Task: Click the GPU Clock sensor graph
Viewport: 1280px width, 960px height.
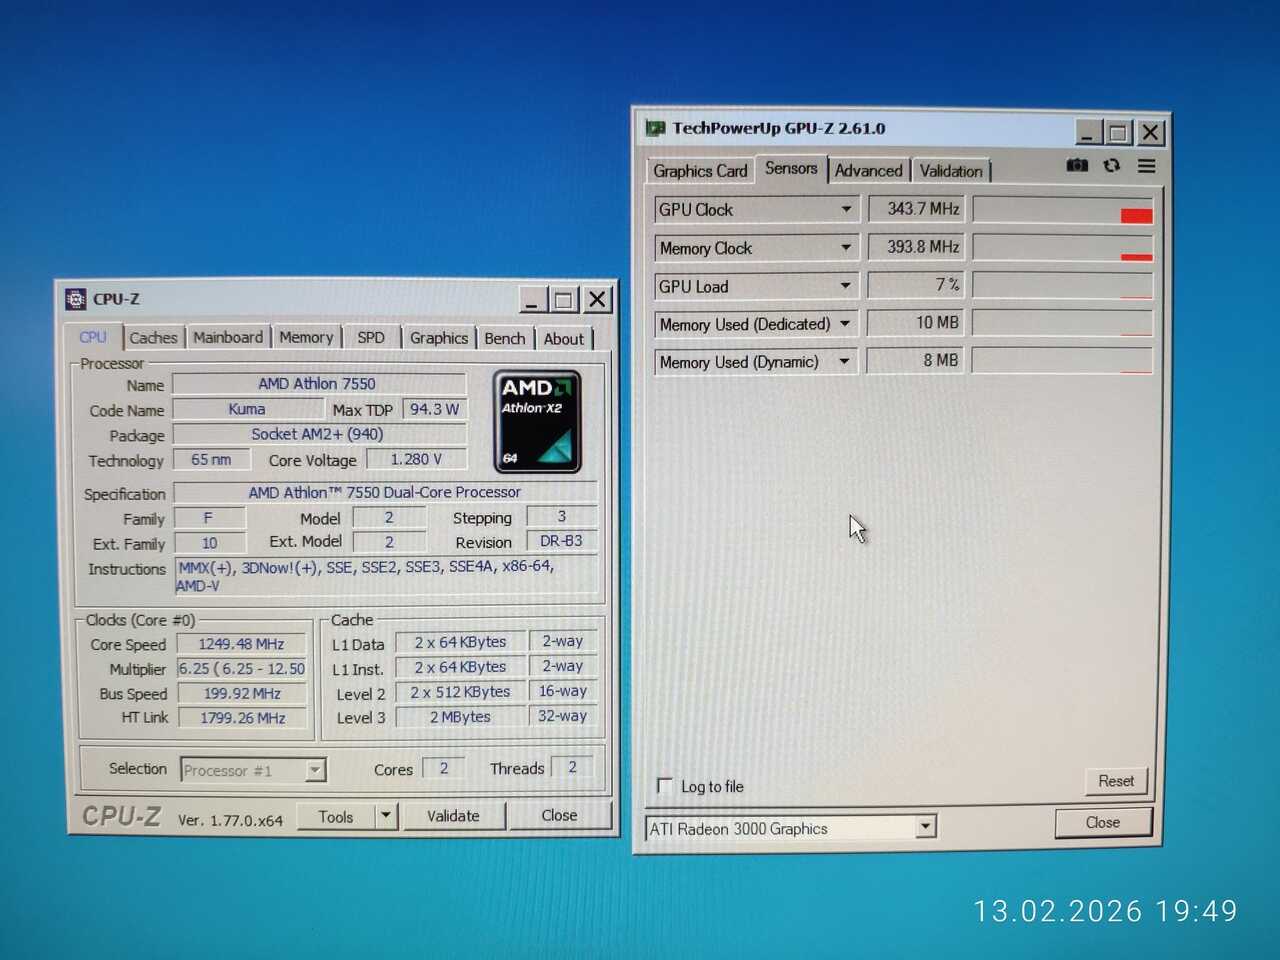Action: [x=1063, y=209]
